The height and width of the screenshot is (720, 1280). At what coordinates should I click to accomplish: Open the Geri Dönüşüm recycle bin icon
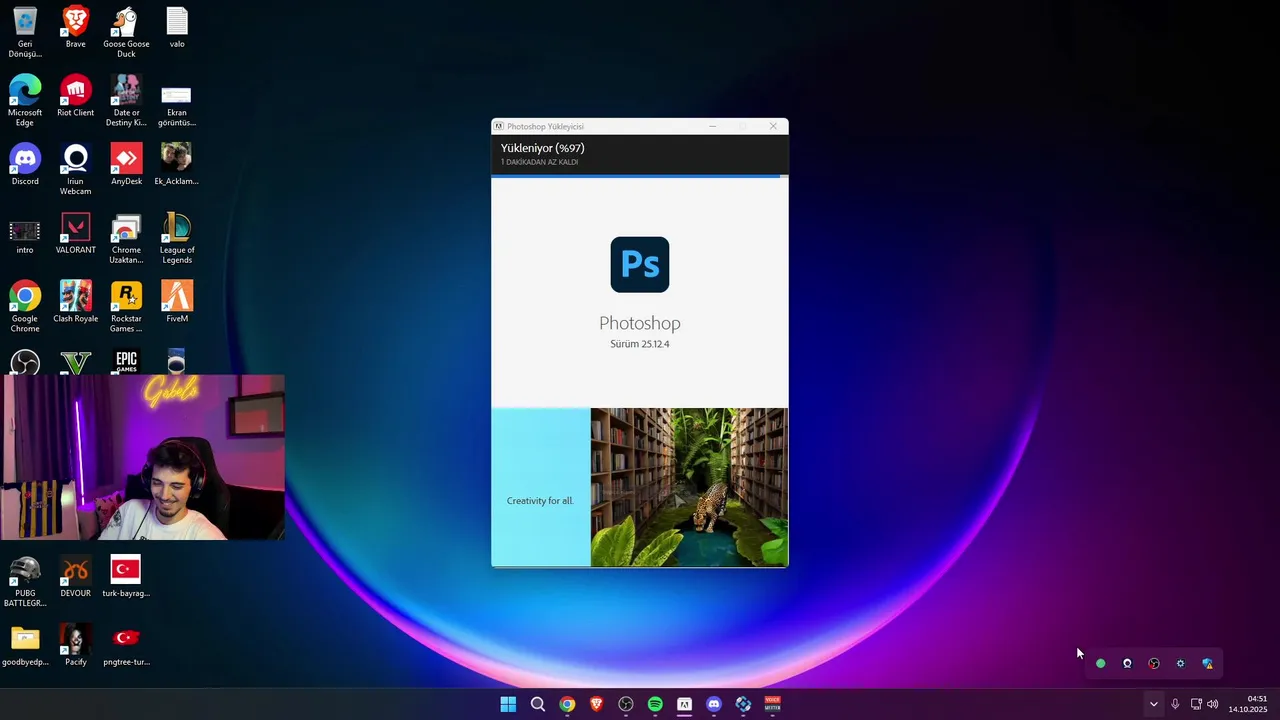click(25, 22)
